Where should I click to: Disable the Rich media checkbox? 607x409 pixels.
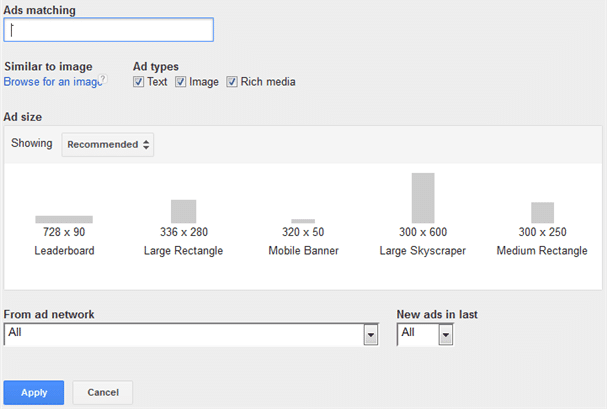[x=231, y=82]
